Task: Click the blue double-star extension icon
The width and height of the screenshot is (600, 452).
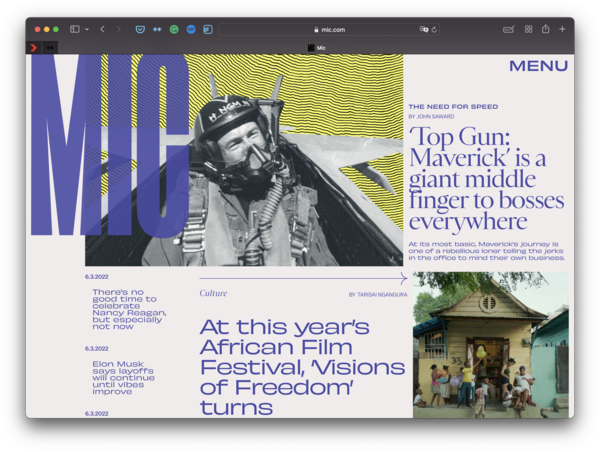Action: 157,29
